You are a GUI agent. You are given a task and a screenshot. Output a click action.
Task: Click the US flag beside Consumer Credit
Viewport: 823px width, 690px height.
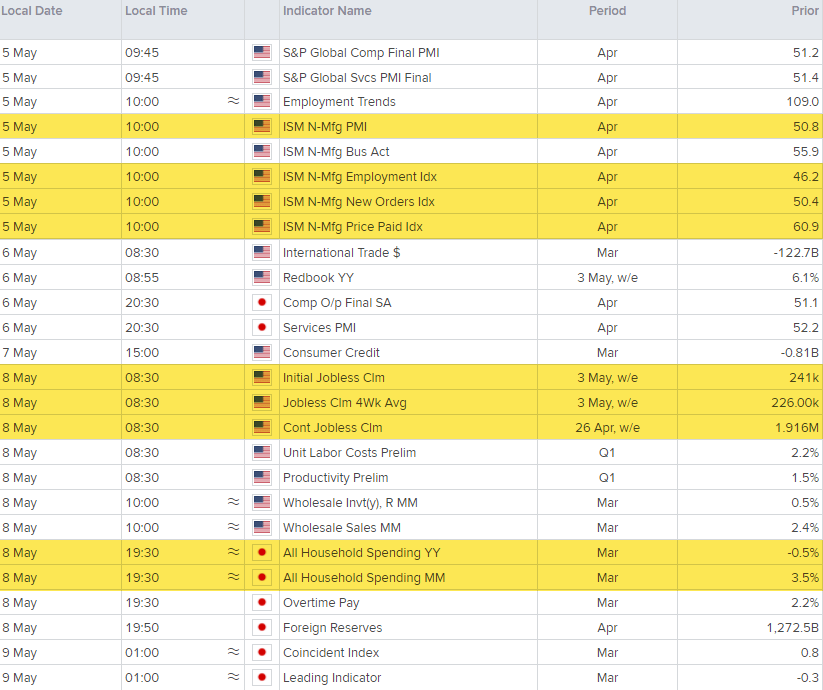pos(262,352)
